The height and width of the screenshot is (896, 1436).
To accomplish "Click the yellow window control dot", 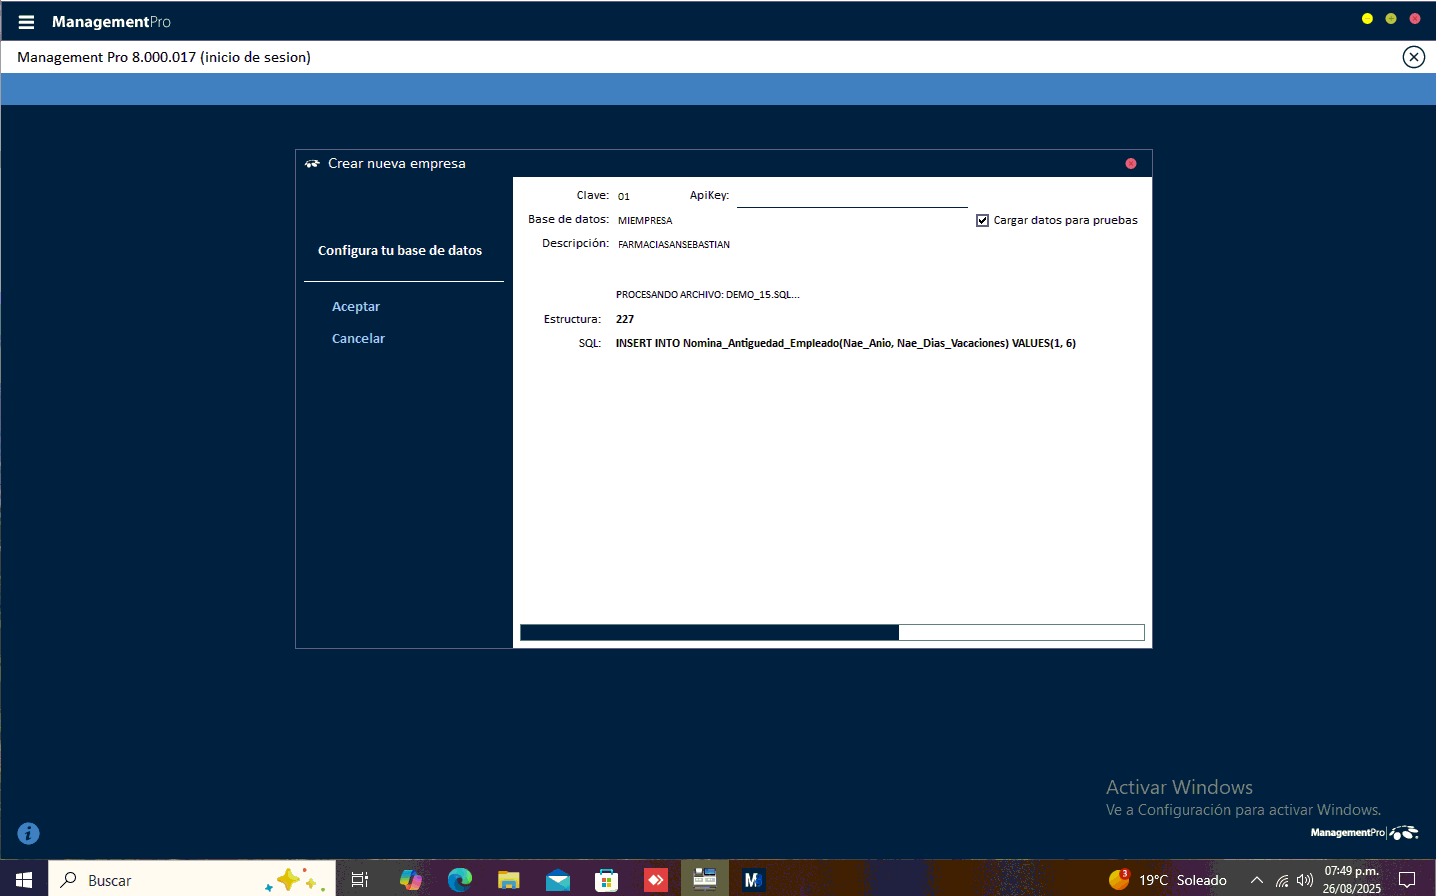I will point(1367,19).
